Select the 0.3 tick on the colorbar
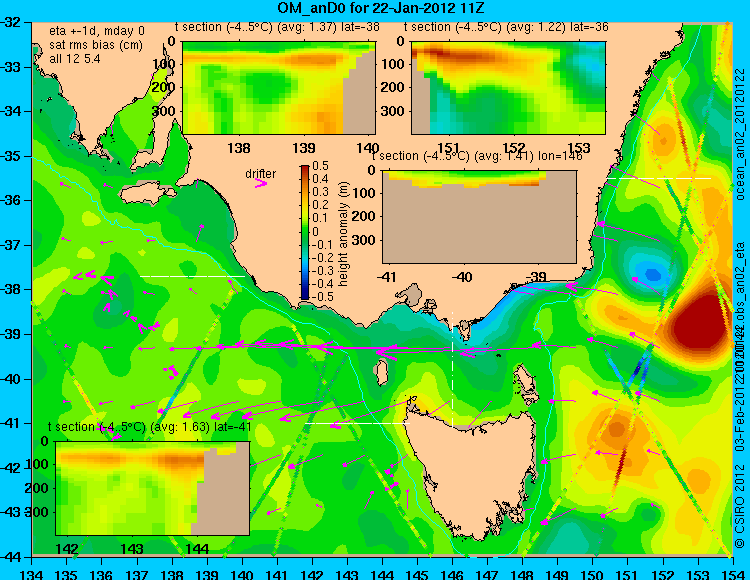The width and height of the screenshot is (750, 580). click(x=320, y=192)
